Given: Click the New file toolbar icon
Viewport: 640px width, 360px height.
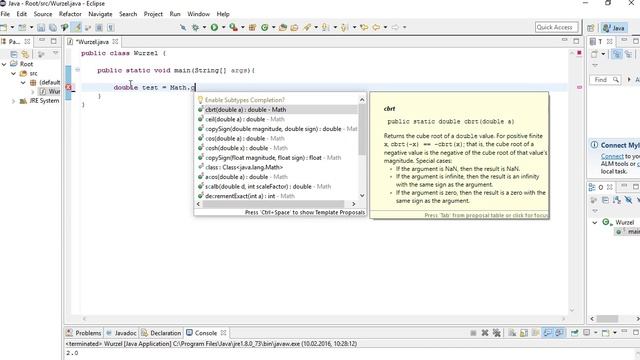Looking at the screenshot, I should coord(4,28).
